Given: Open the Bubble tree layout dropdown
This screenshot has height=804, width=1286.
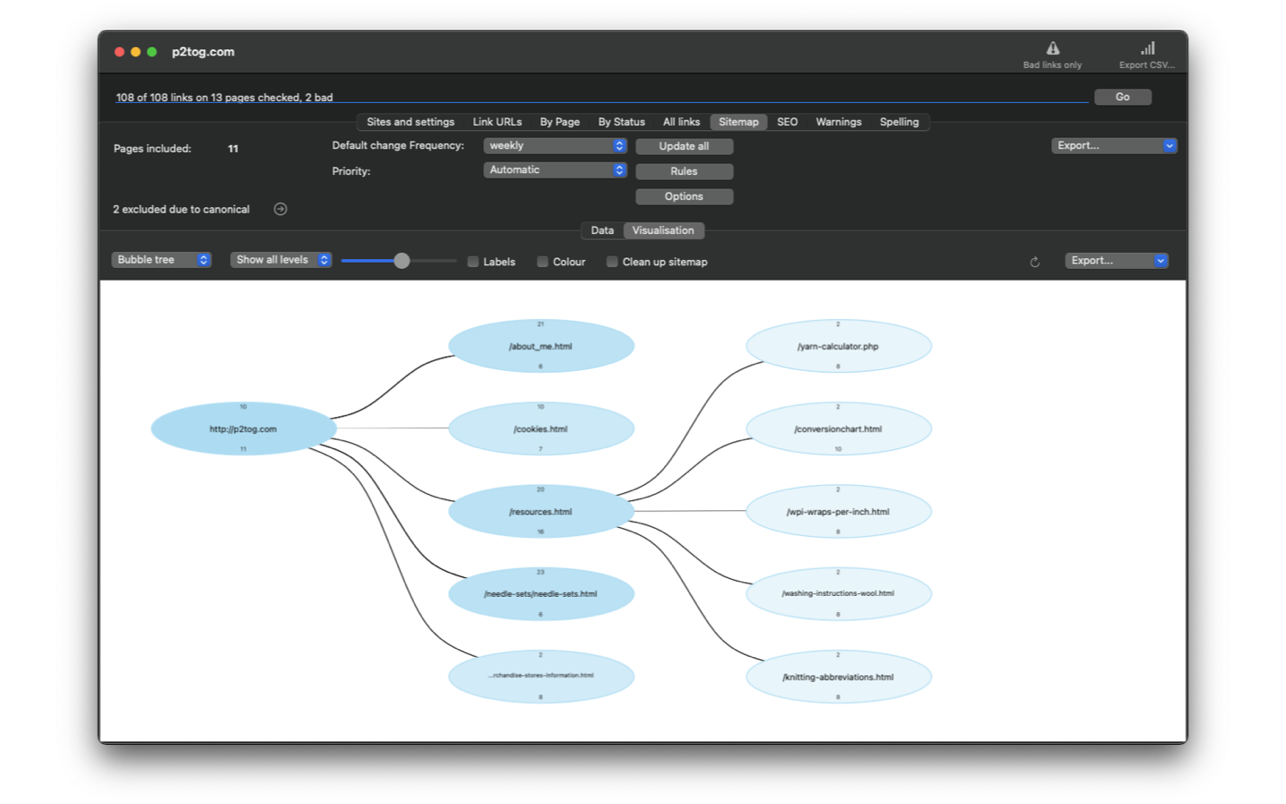Looking at the screenshot, I should [x=161, y=260].
